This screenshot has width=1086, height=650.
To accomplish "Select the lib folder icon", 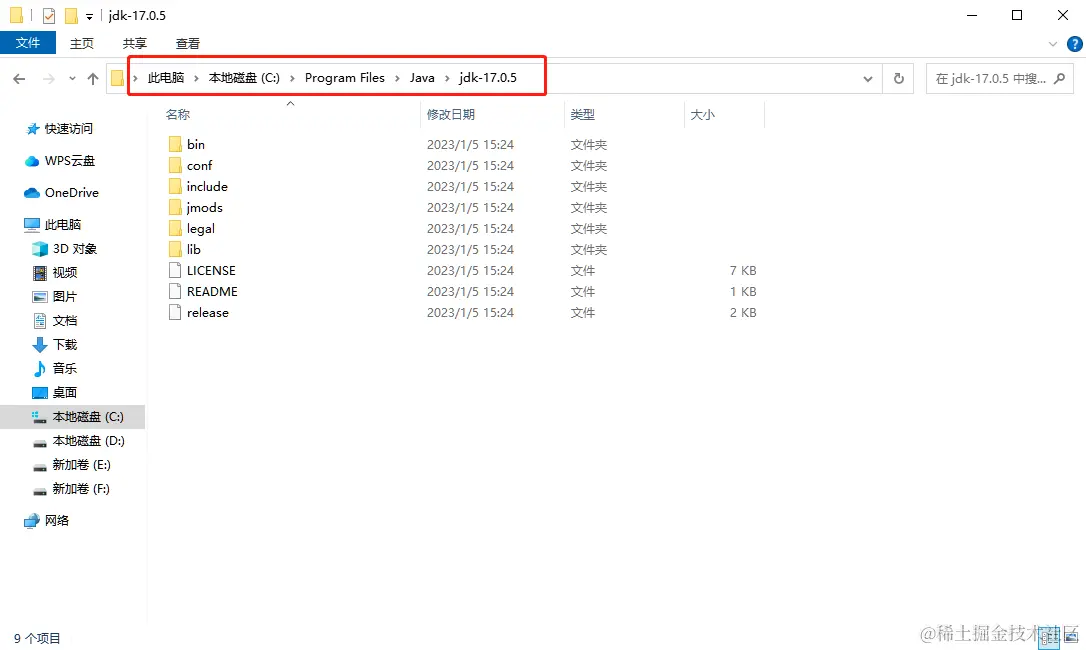I will tap(175, 249).
